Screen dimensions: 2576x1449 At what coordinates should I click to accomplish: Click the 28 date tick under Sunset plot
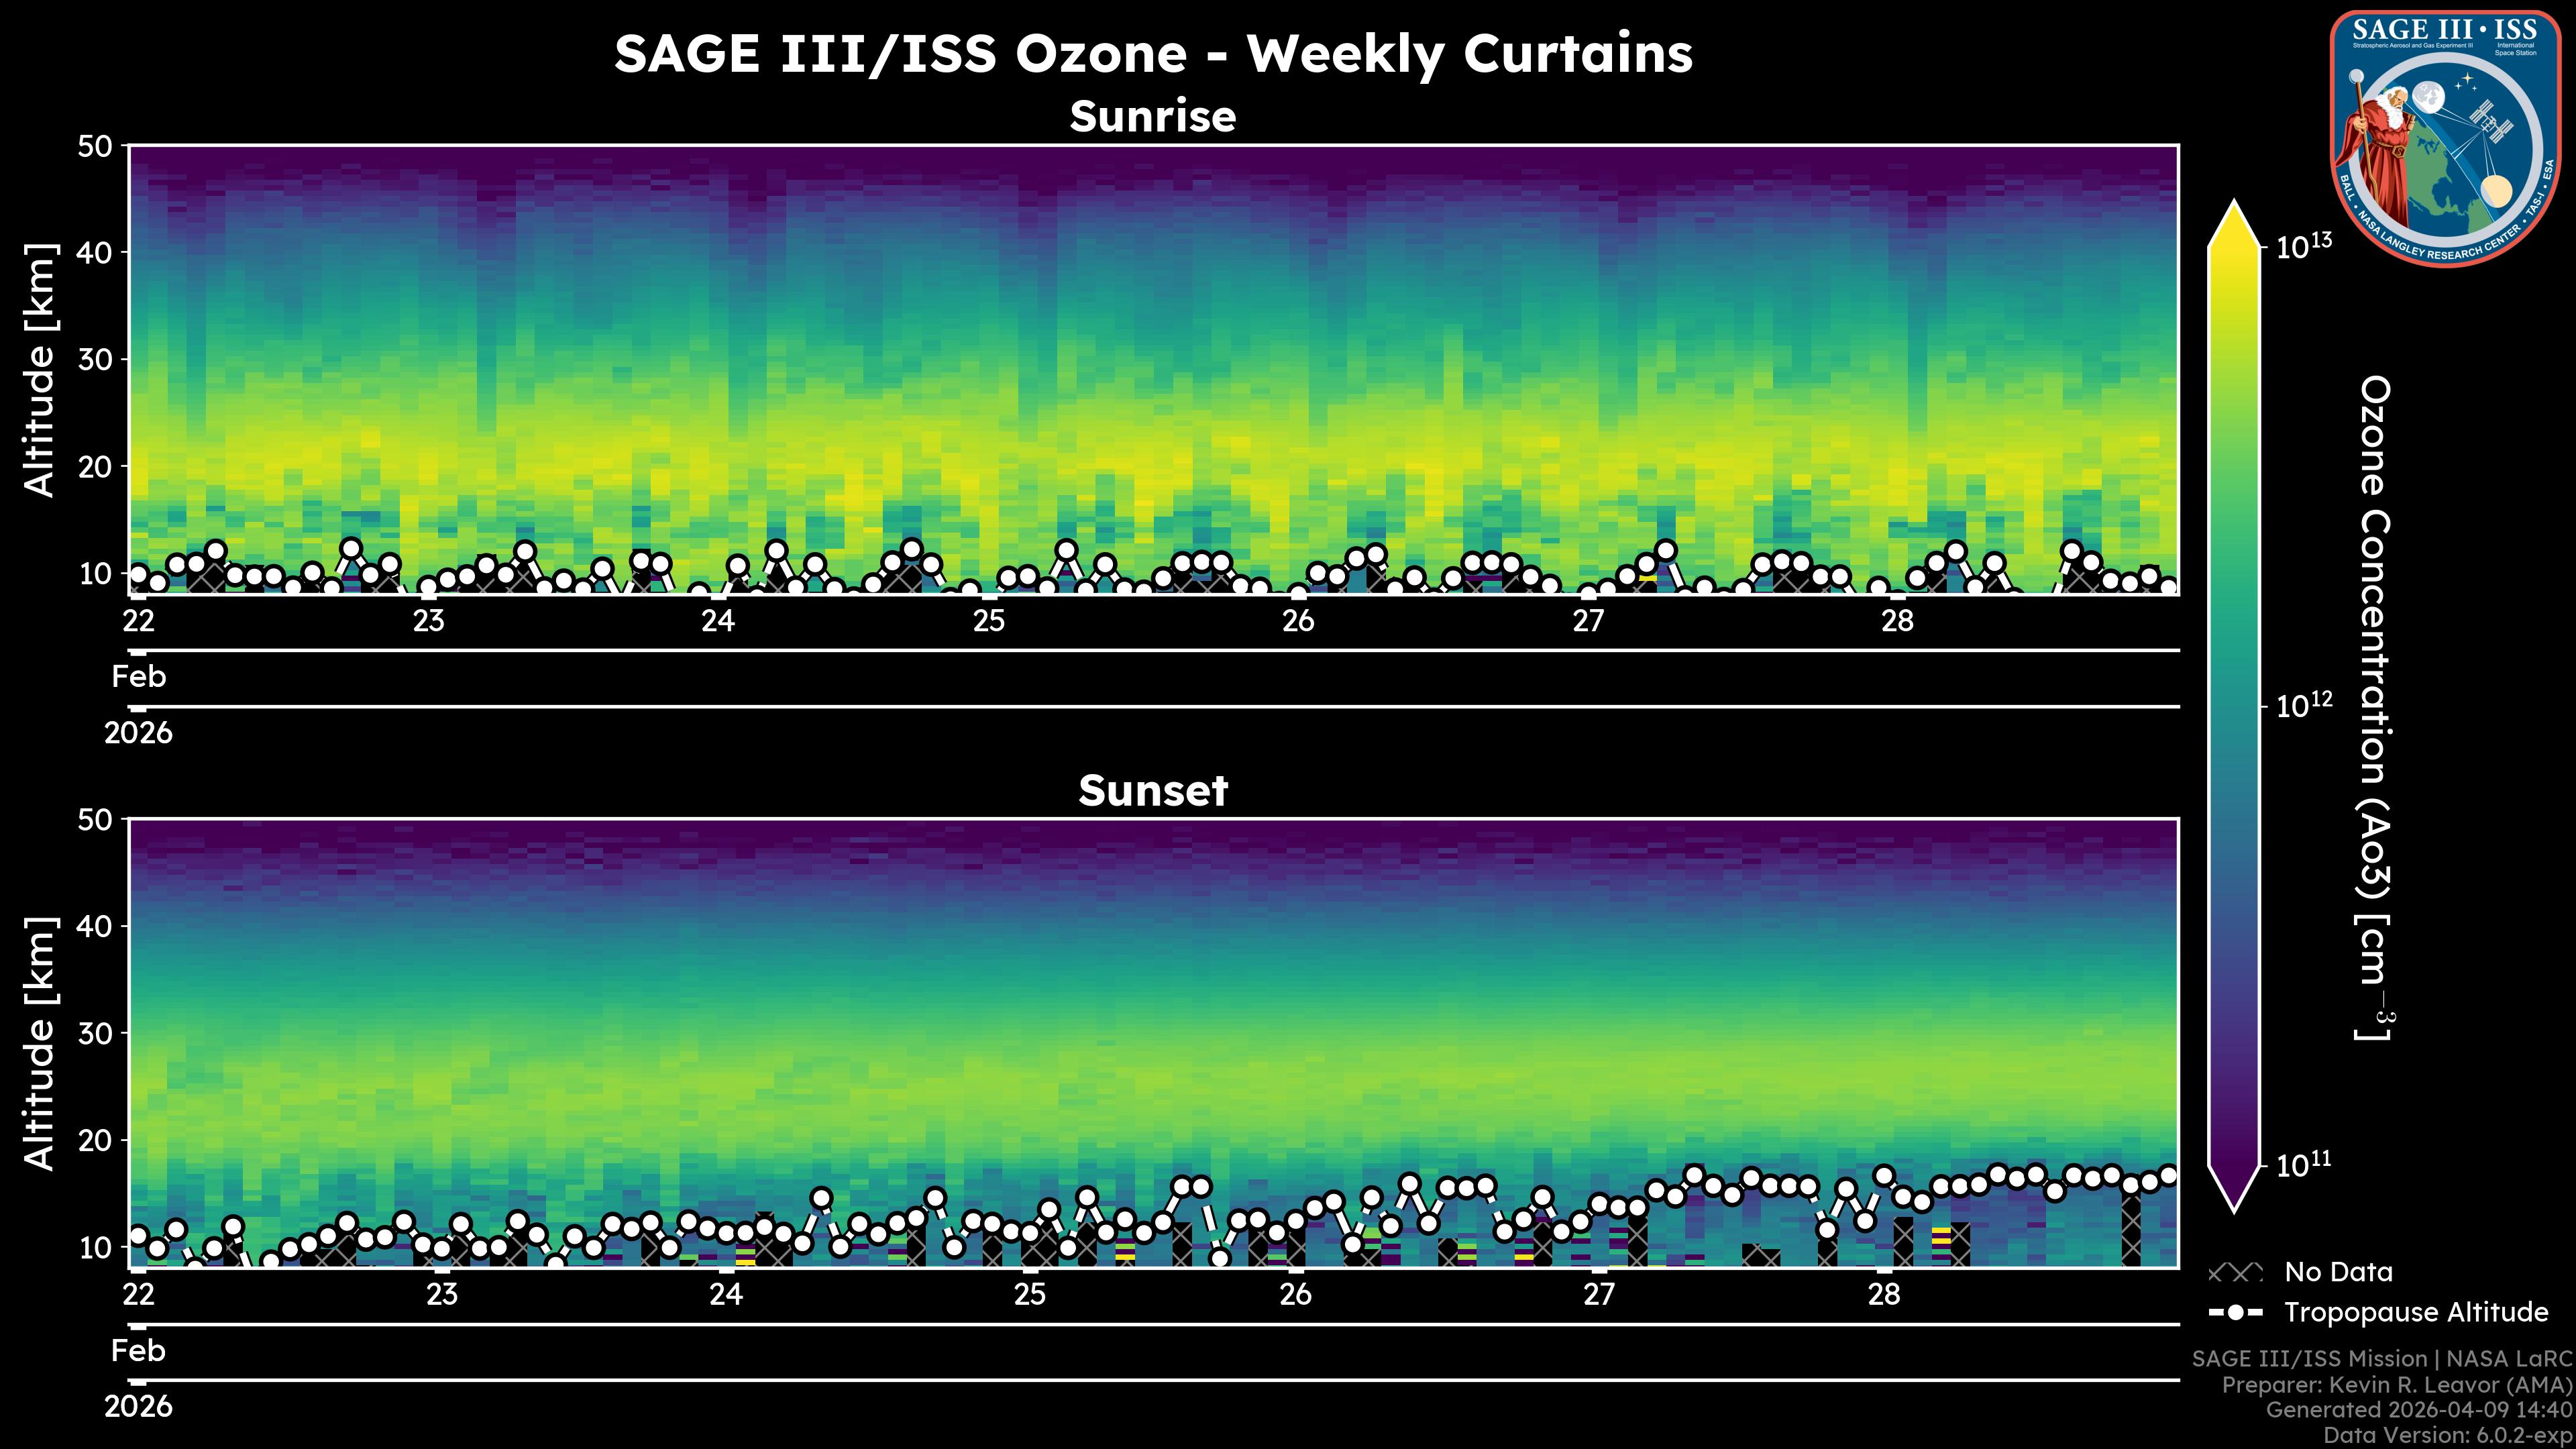pos(1883,1295)
